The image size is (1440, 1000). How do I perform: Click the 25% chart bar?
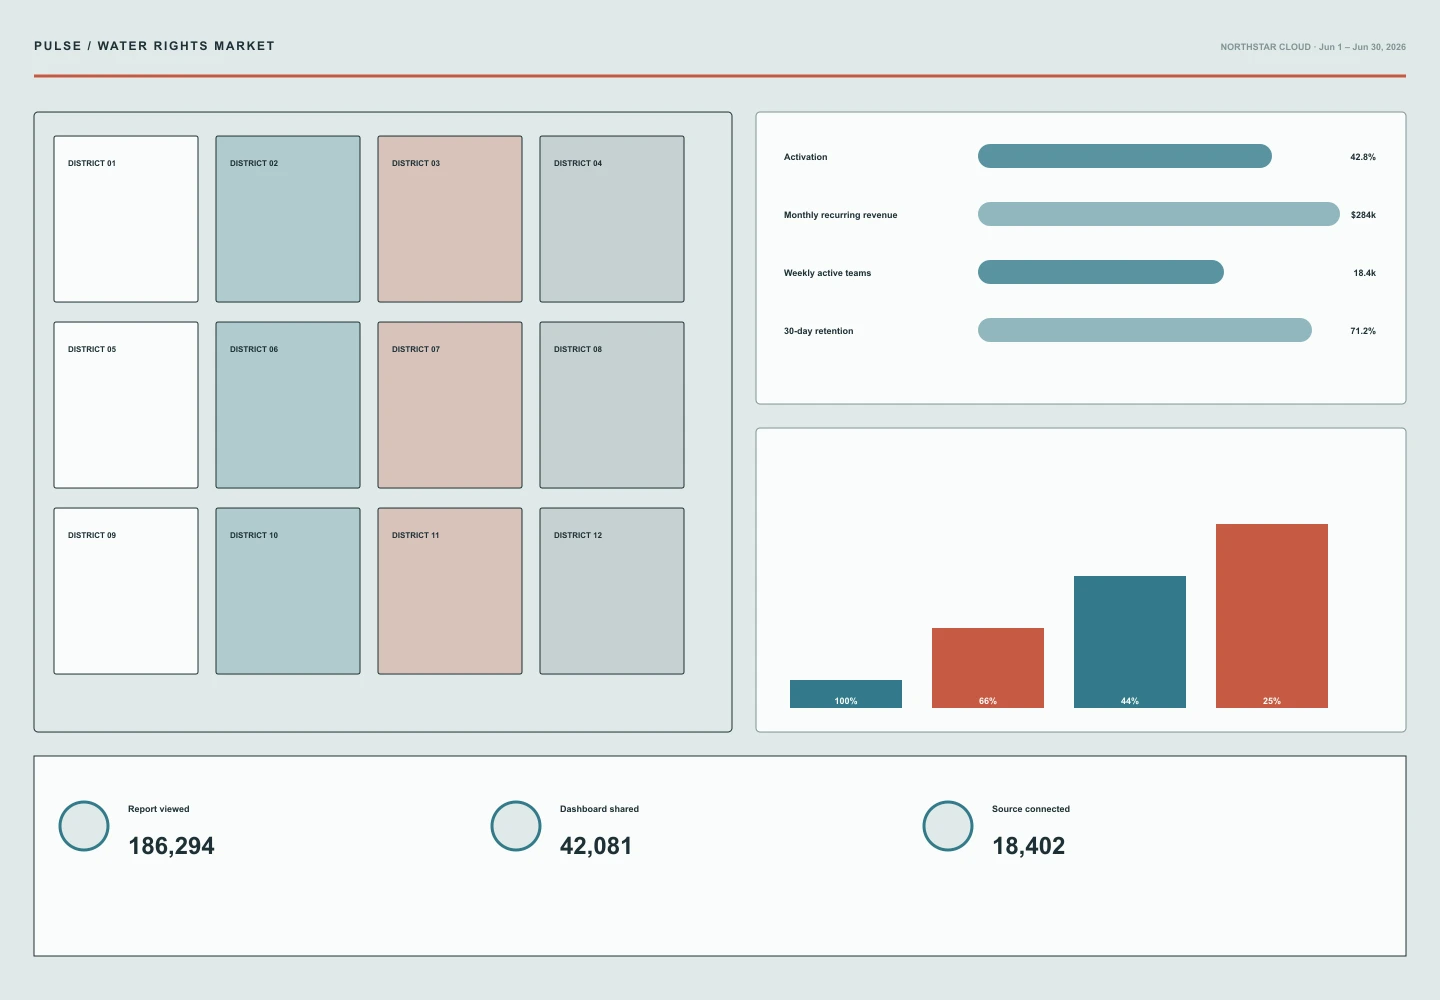(x=1272, y=616)
